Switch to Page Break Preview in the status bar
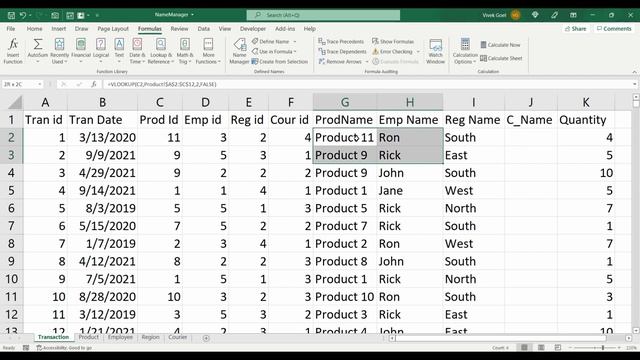640x360 pixels. (558, 347)
